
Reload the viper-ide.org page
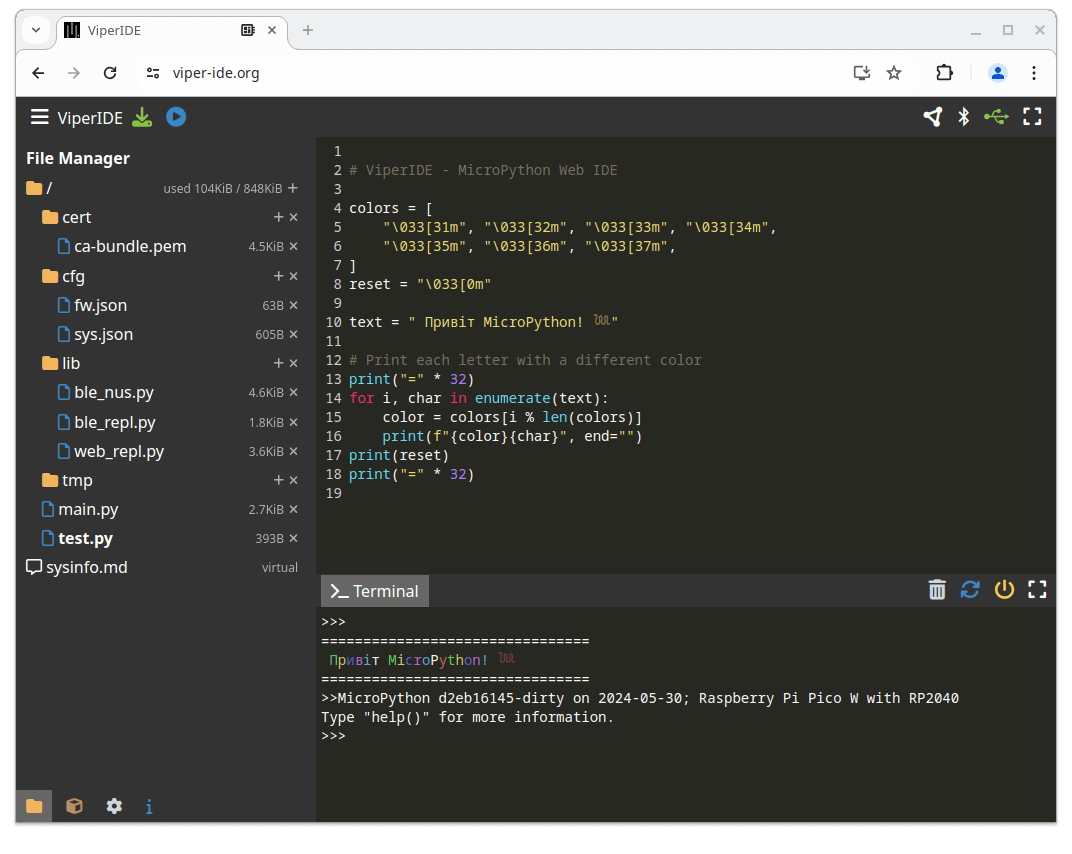point(110,73)
